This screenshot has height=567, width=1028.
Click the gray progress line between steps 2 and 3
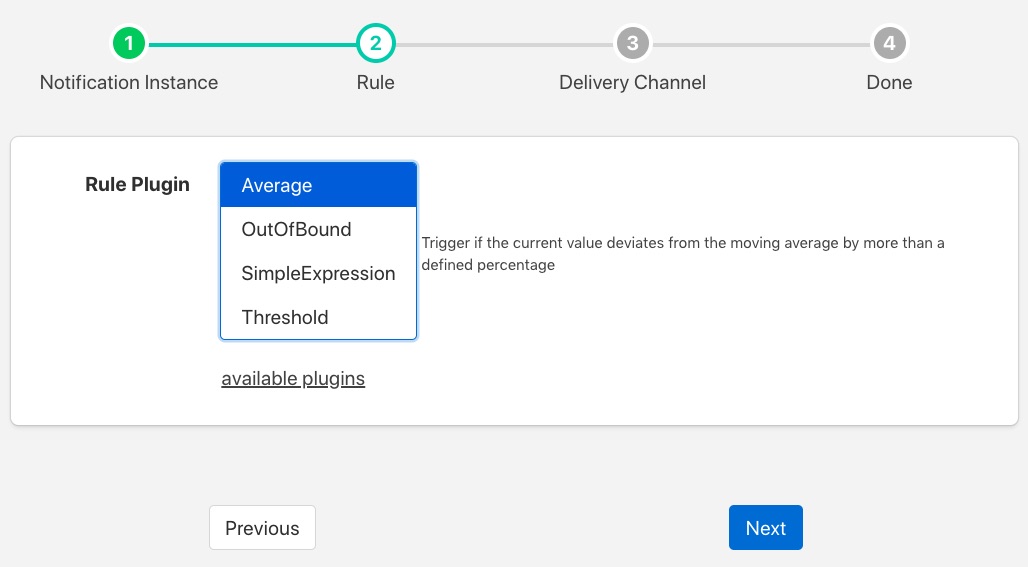504,44
